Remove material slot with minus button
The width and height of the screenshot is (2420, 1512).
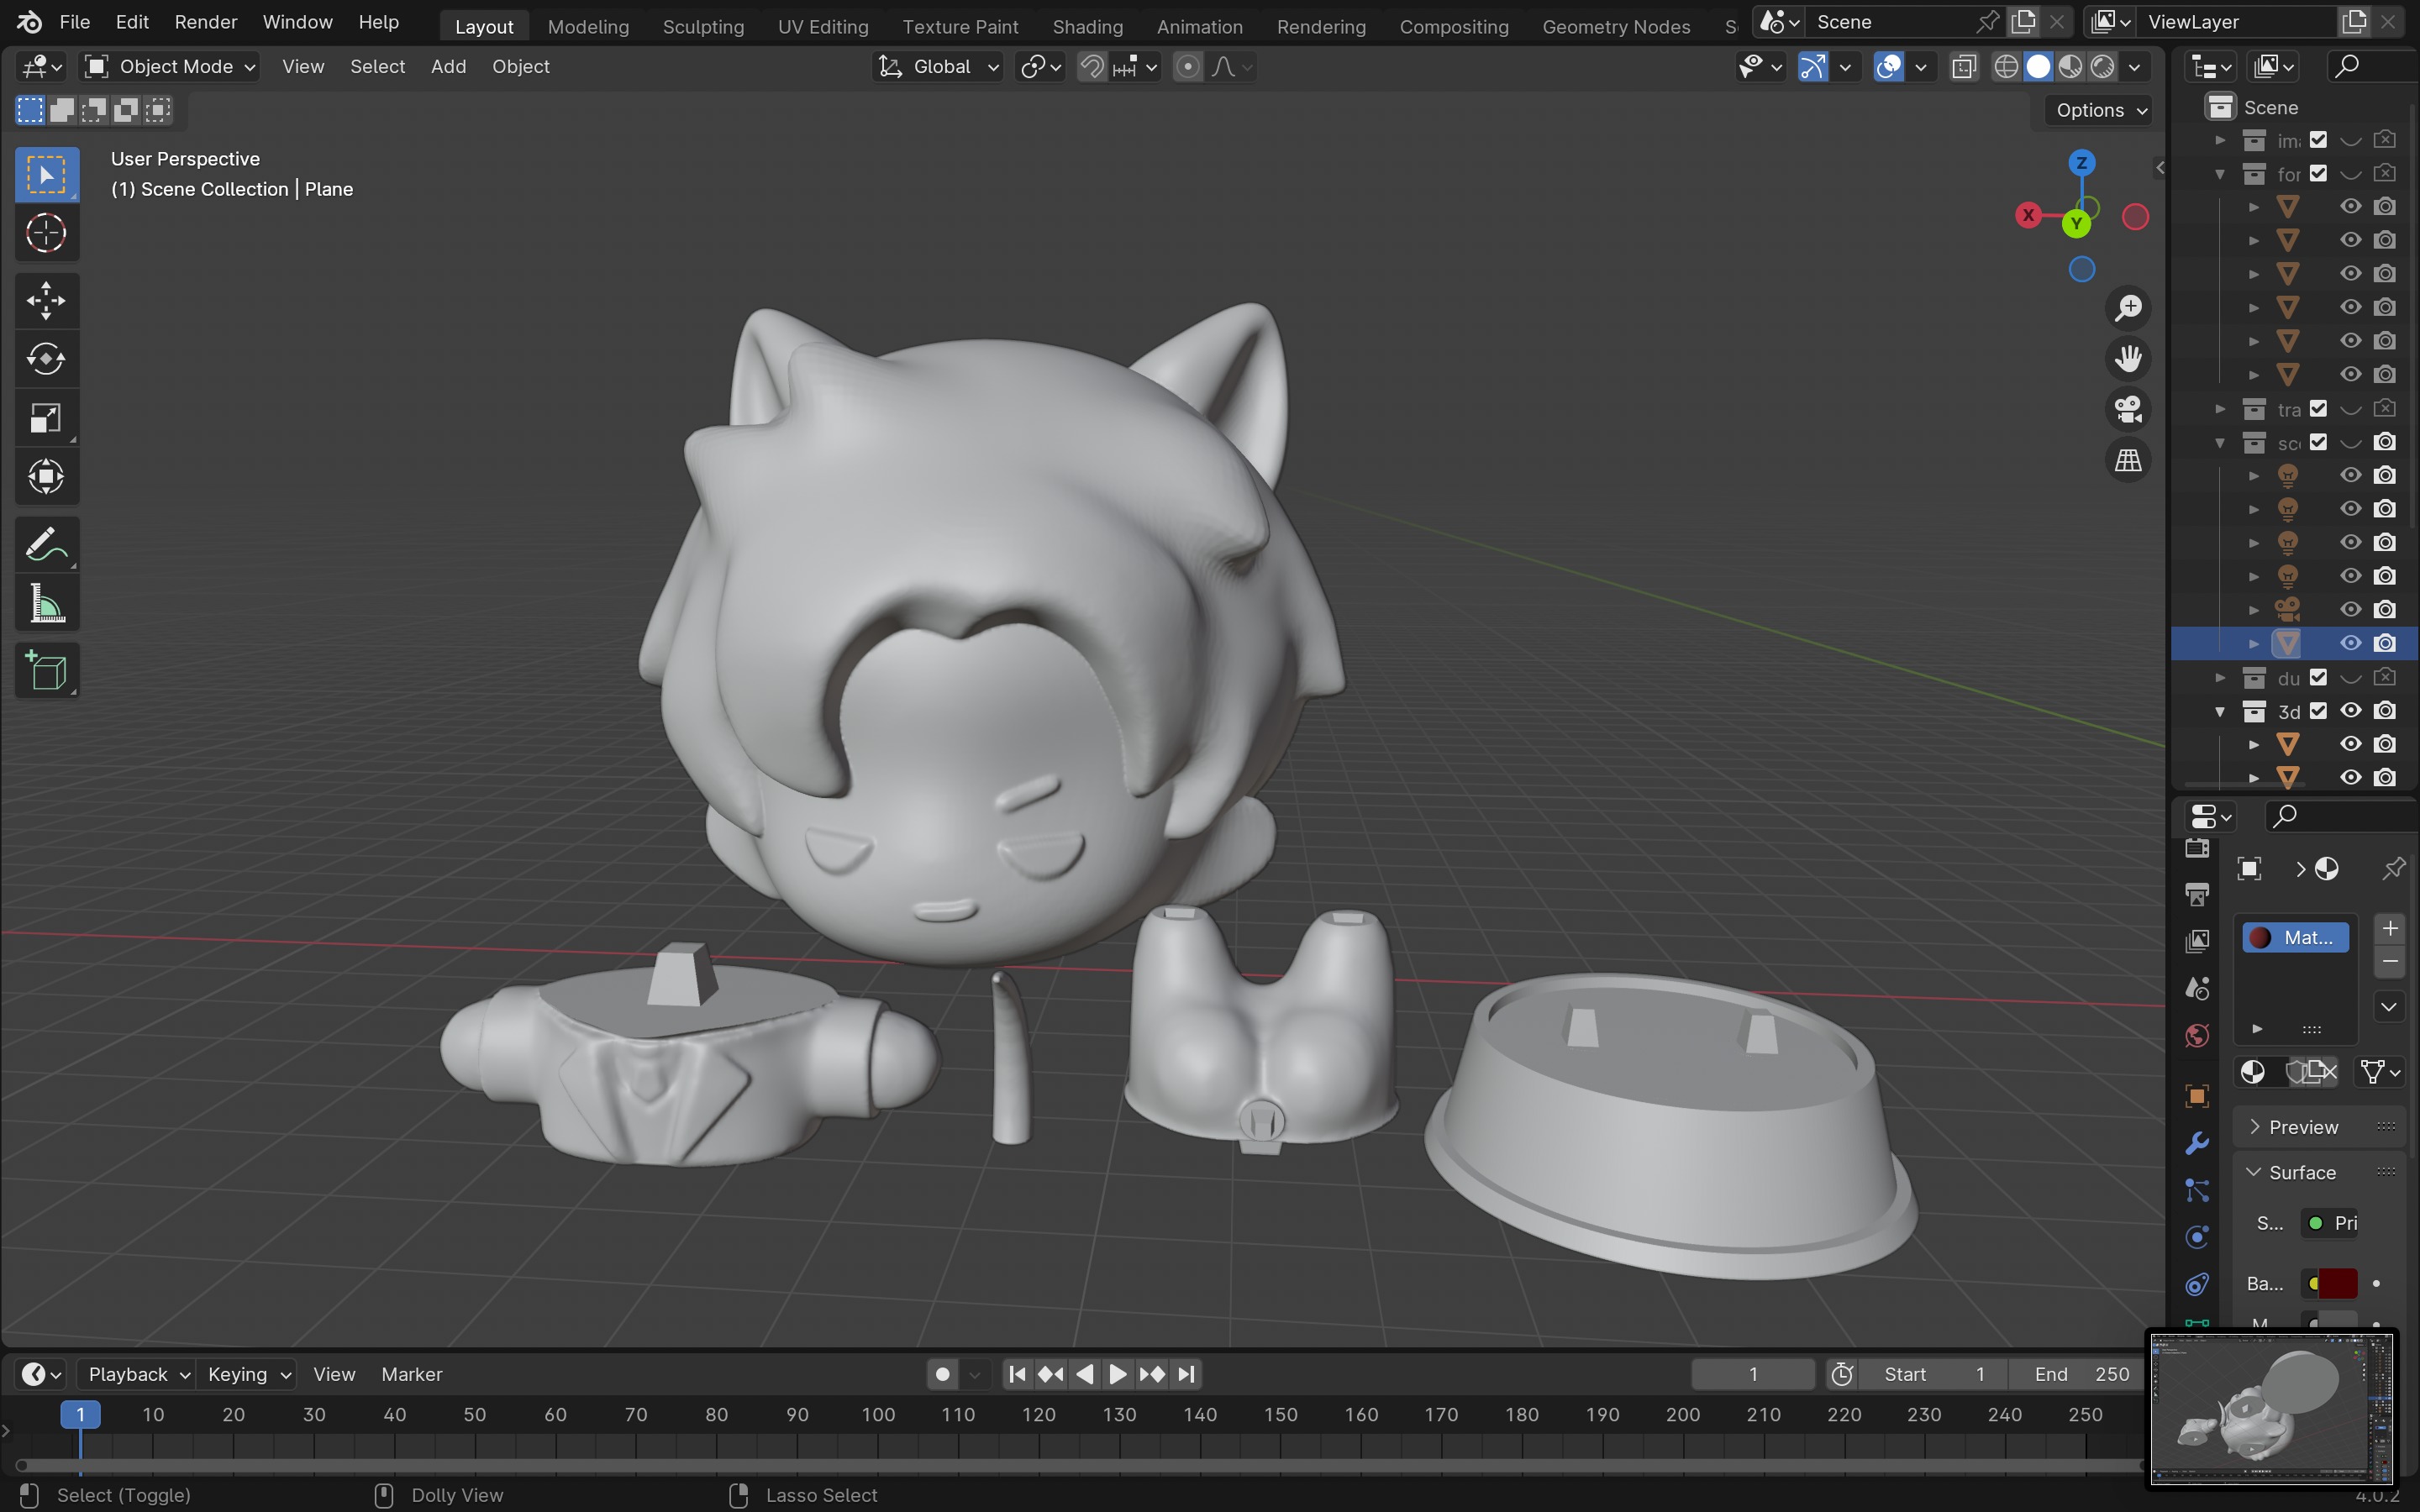coord(2390,962)
